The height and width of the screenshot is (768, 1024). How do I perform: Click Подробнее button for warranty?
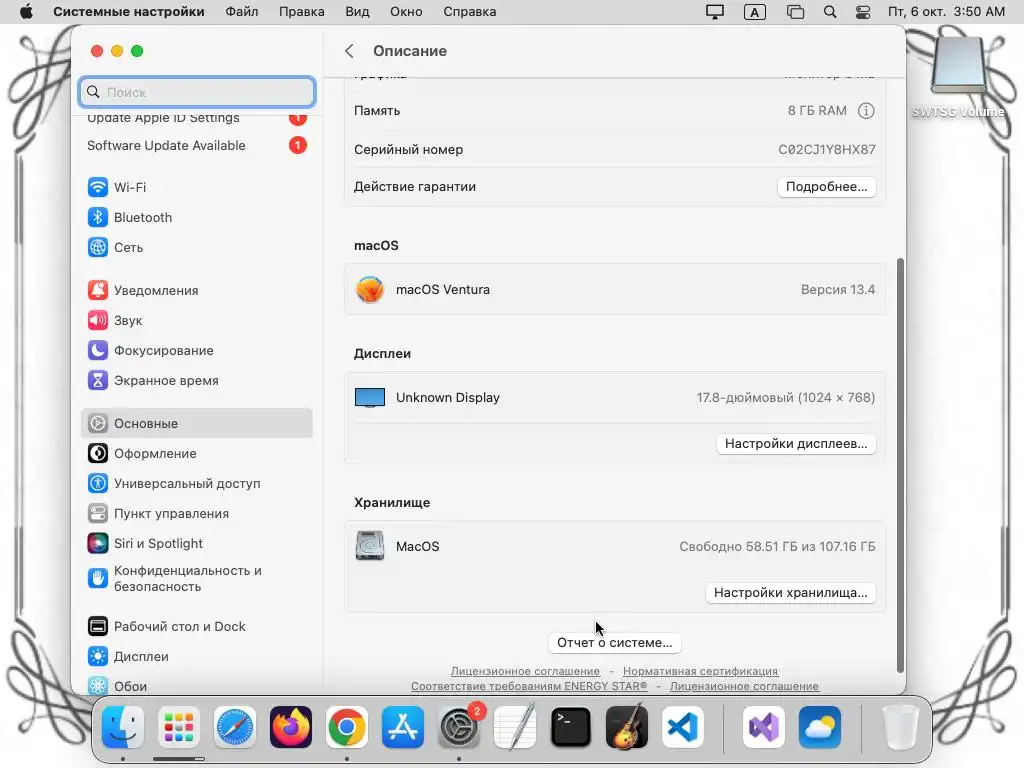coord(826,187)
